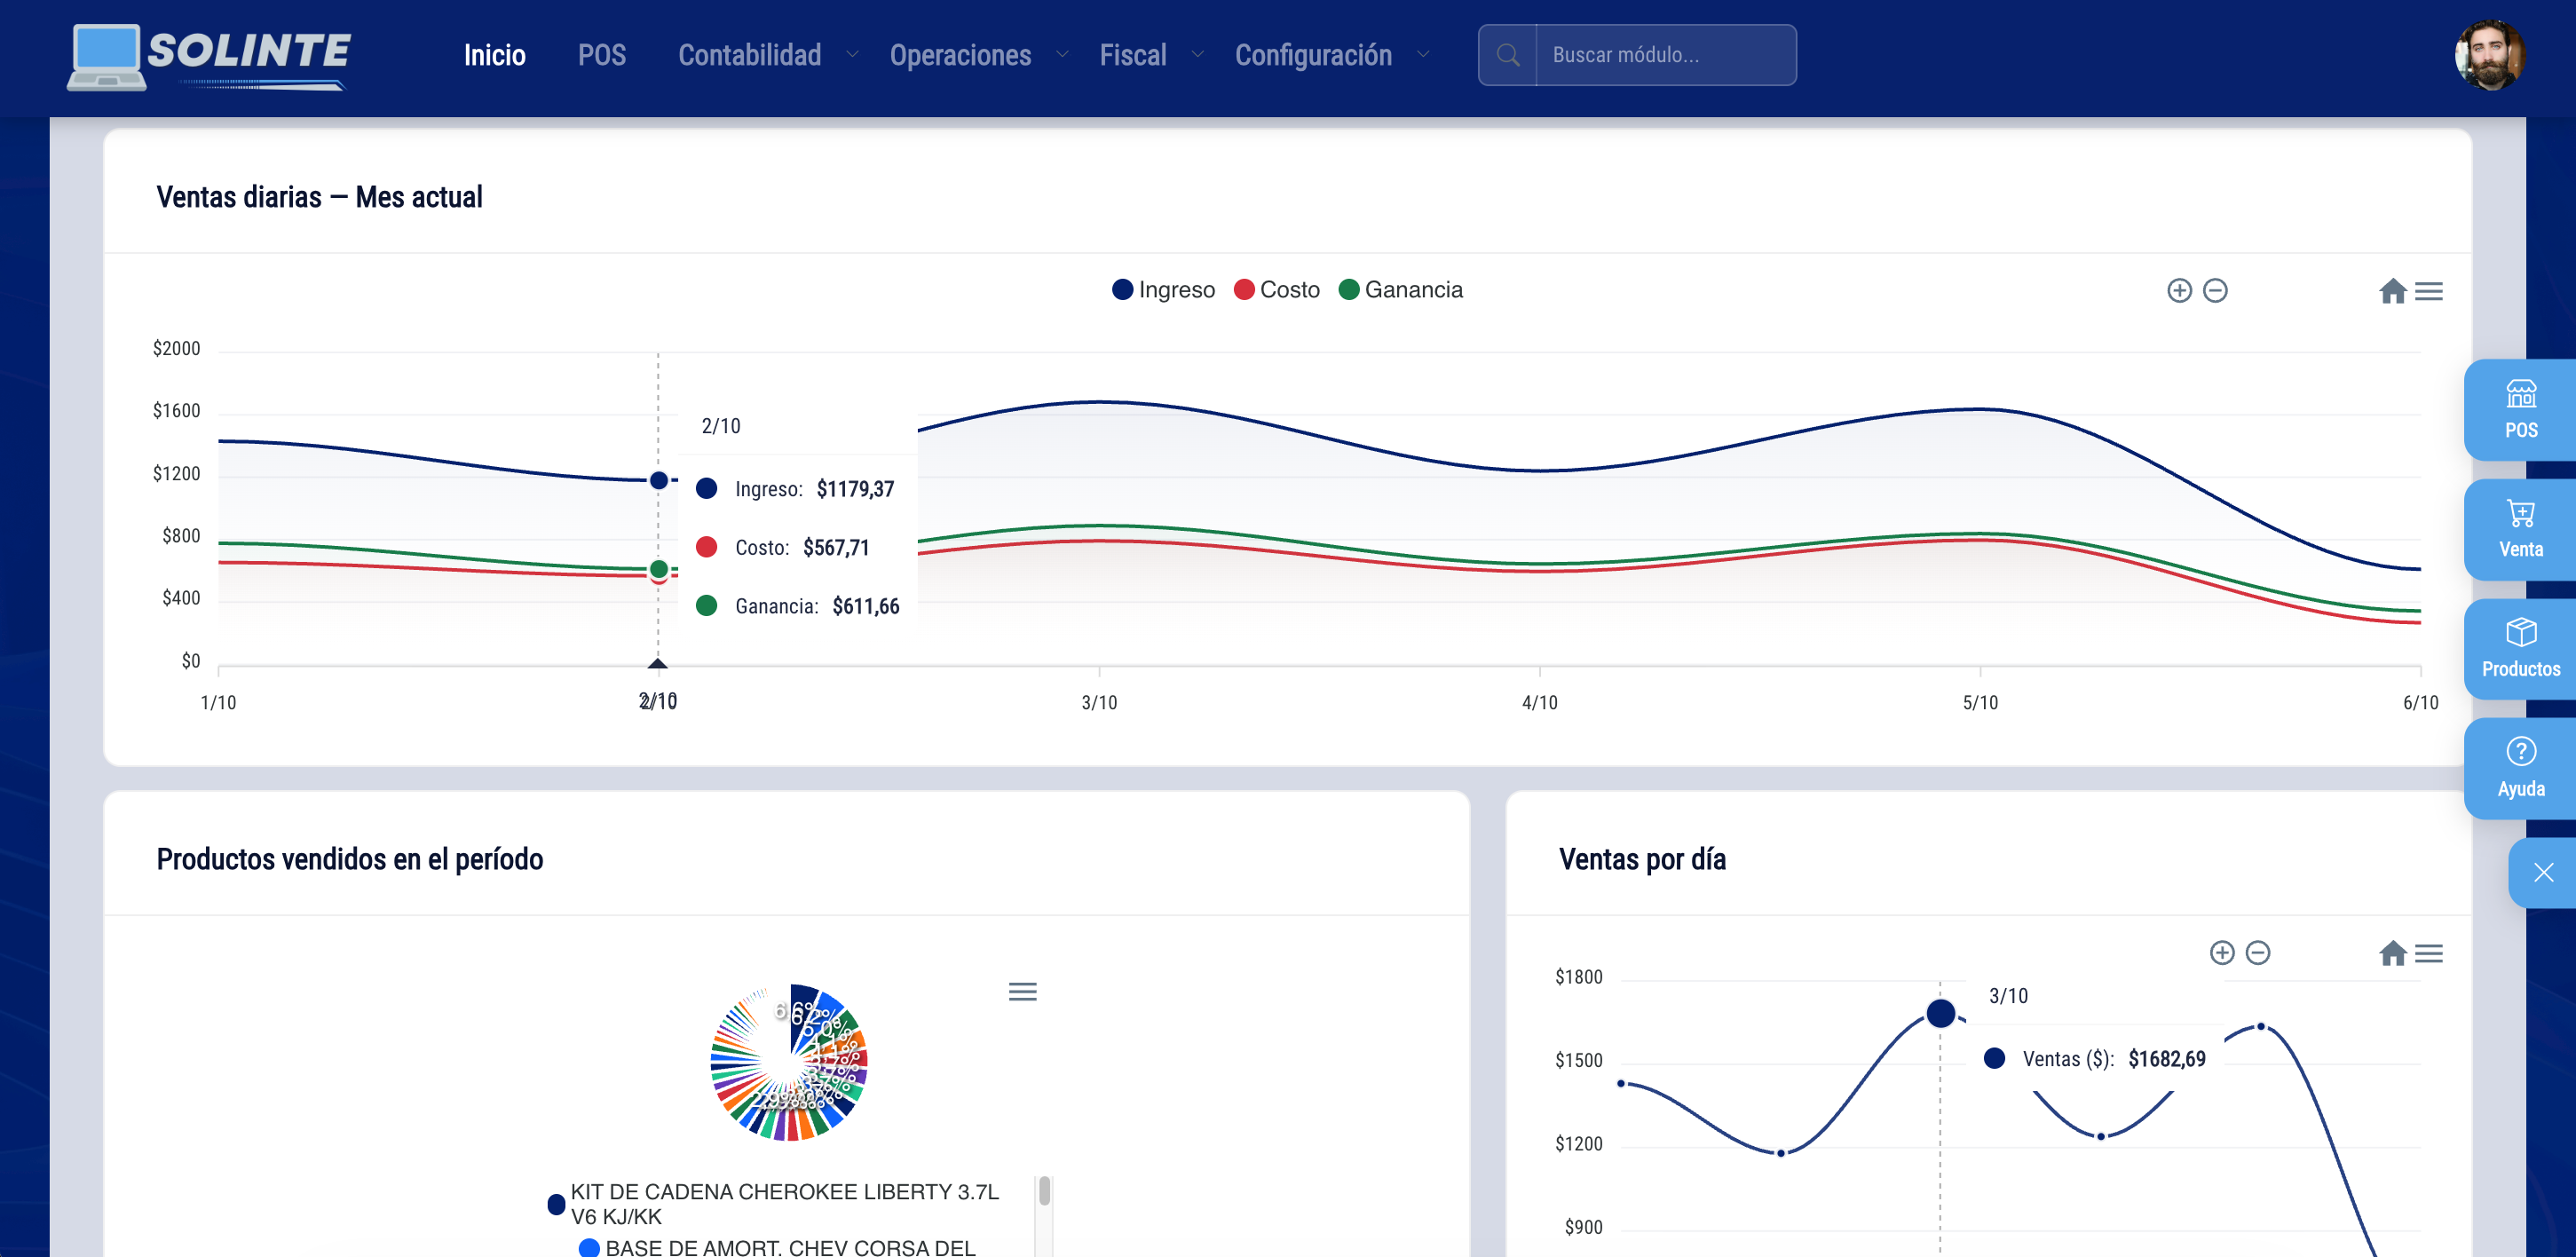Open Ventas diarias chart hamburger menu

[x=2429, y=291]
